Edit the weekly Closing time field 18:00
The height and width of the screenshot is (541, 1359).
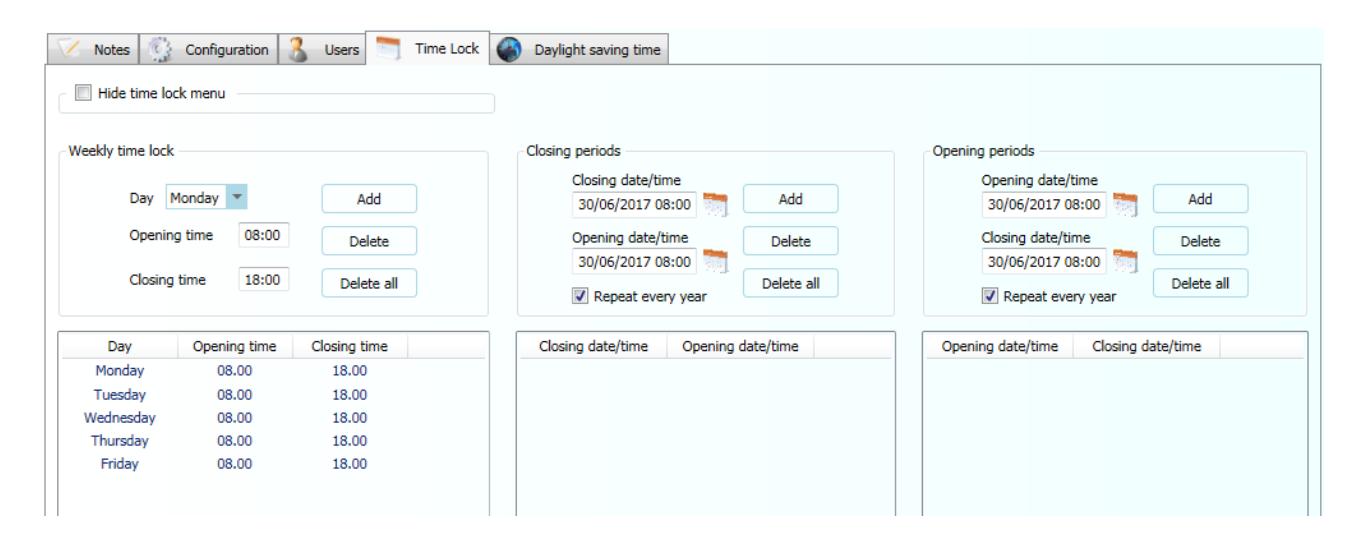click(x=263, y=281)
